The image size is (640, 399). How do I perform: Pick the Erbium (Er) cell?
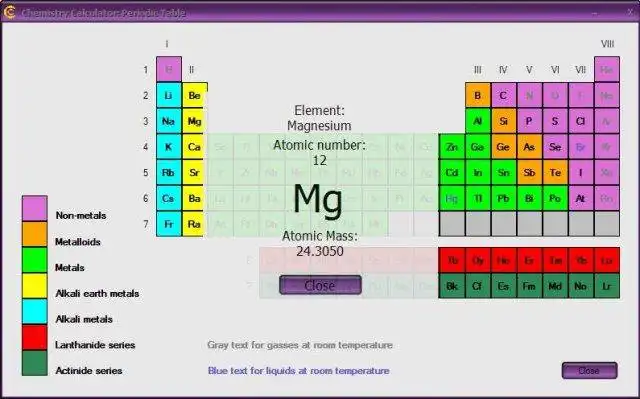click(x=529, y=260)
